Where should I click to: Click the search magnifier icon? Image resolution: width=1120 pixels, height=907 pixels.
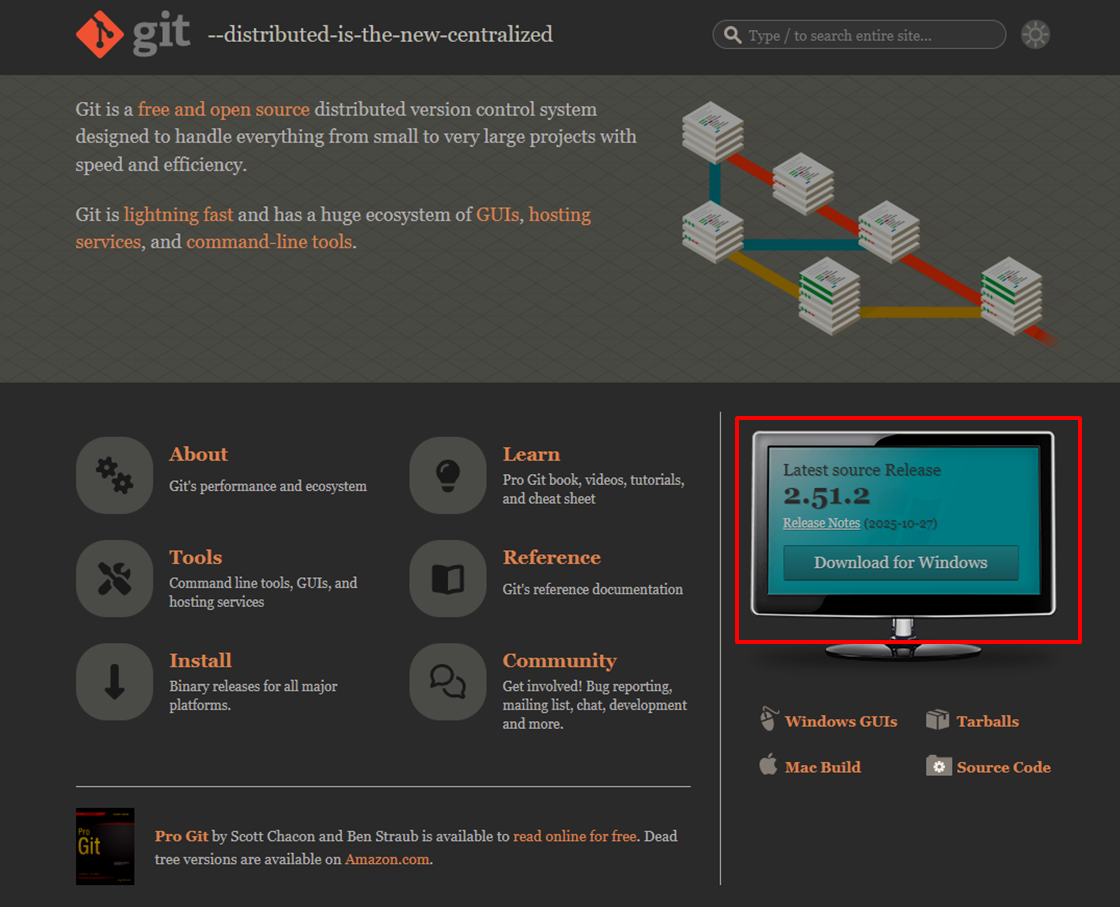point(732,35)
